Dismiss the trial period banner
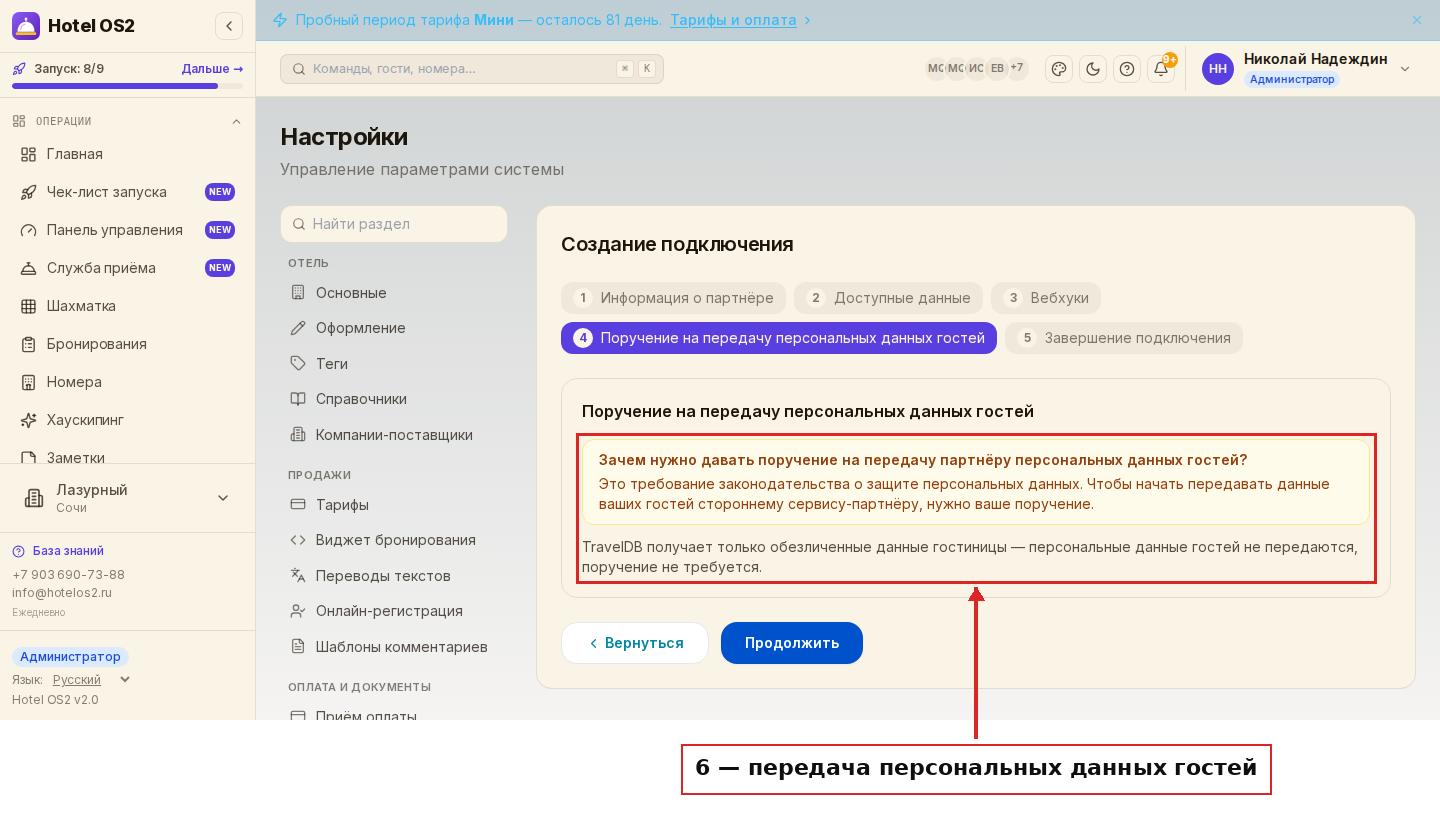The image size is (1440, 818). point(1417,20)
